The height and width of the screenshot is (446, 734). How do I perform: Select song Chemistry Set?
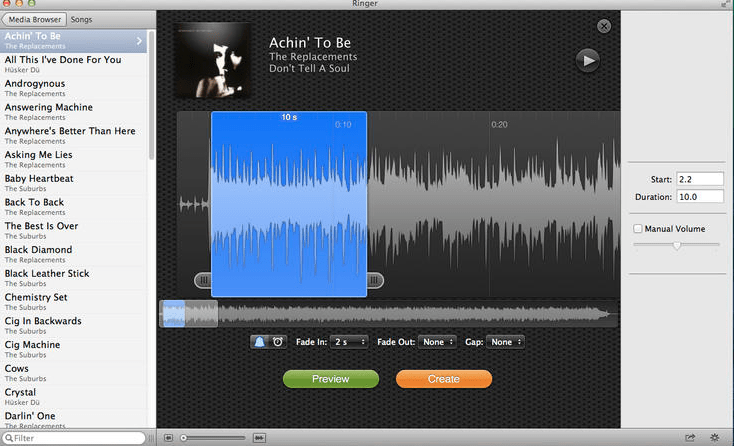(x=73, y=302)
